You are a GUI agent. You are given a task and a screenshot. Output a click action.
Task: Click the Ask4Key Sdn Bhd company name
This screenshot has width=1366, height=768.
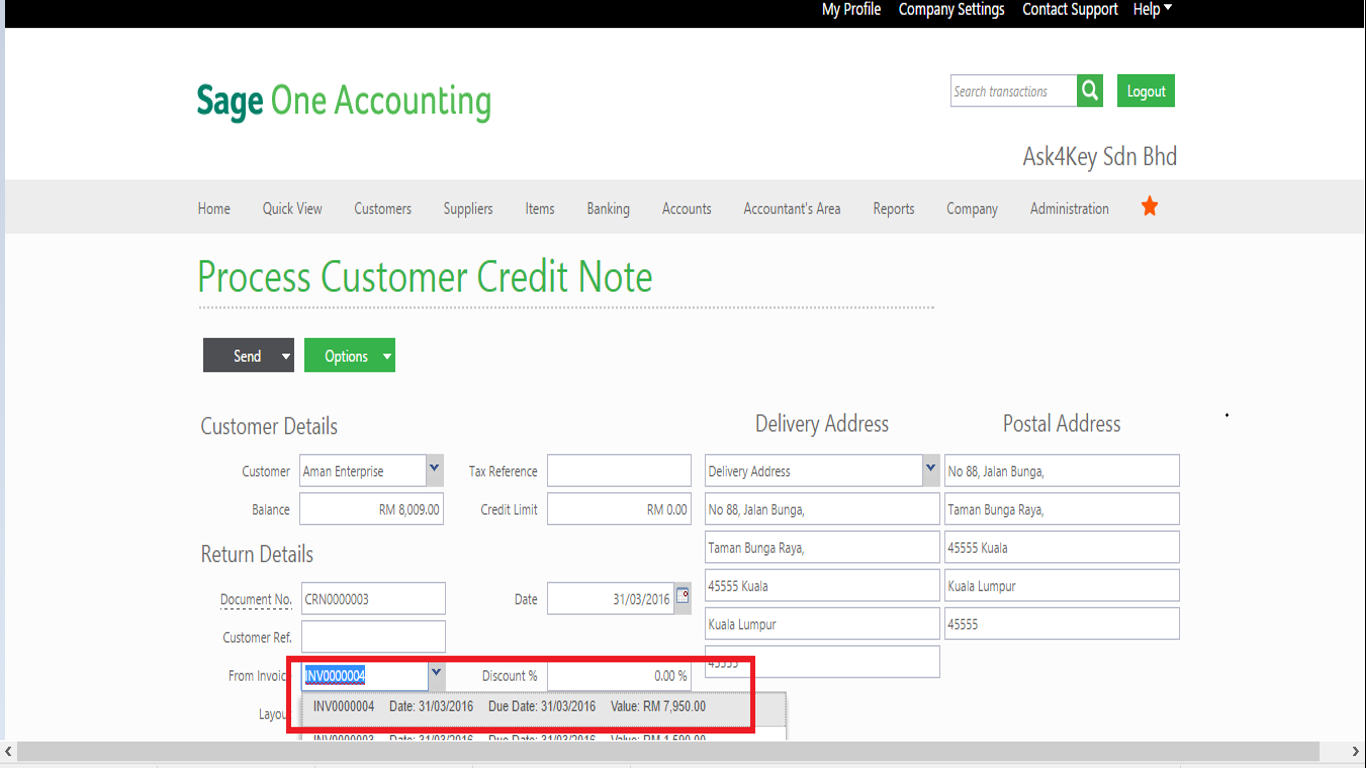1100,157
